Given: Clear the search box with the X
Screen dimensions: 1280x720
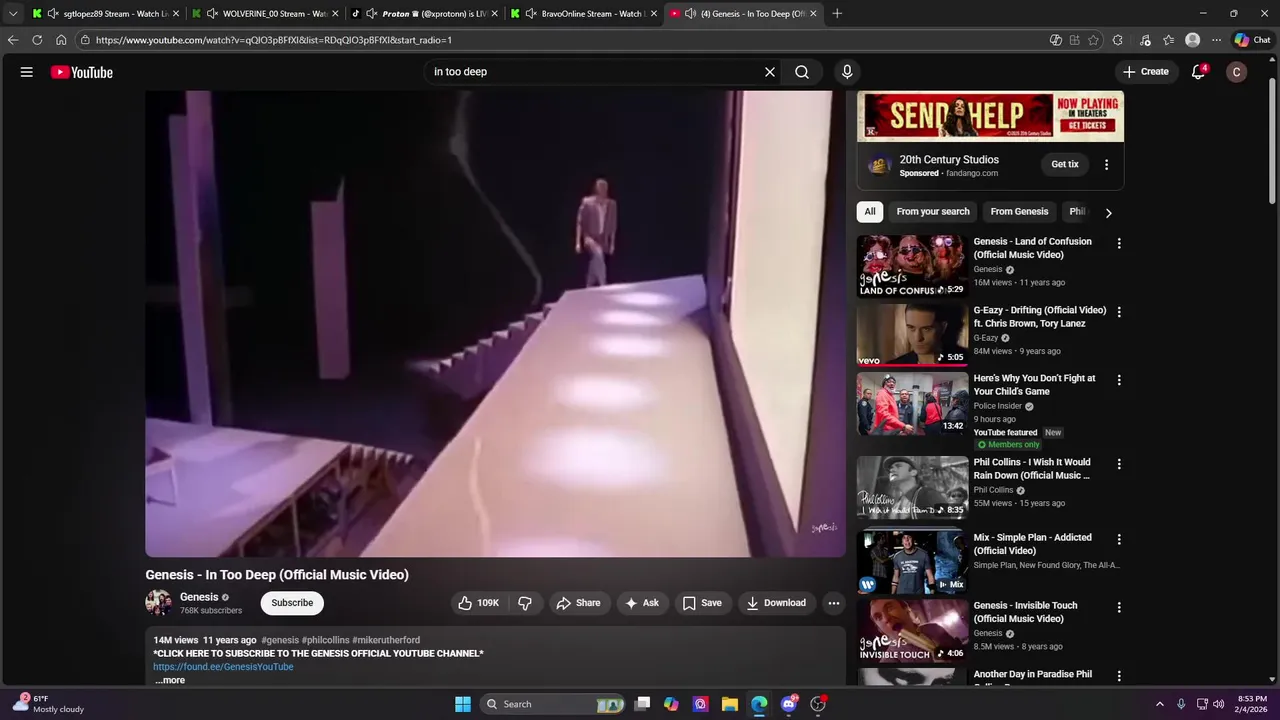Looking at the screenshot, I should click(770, 72).
